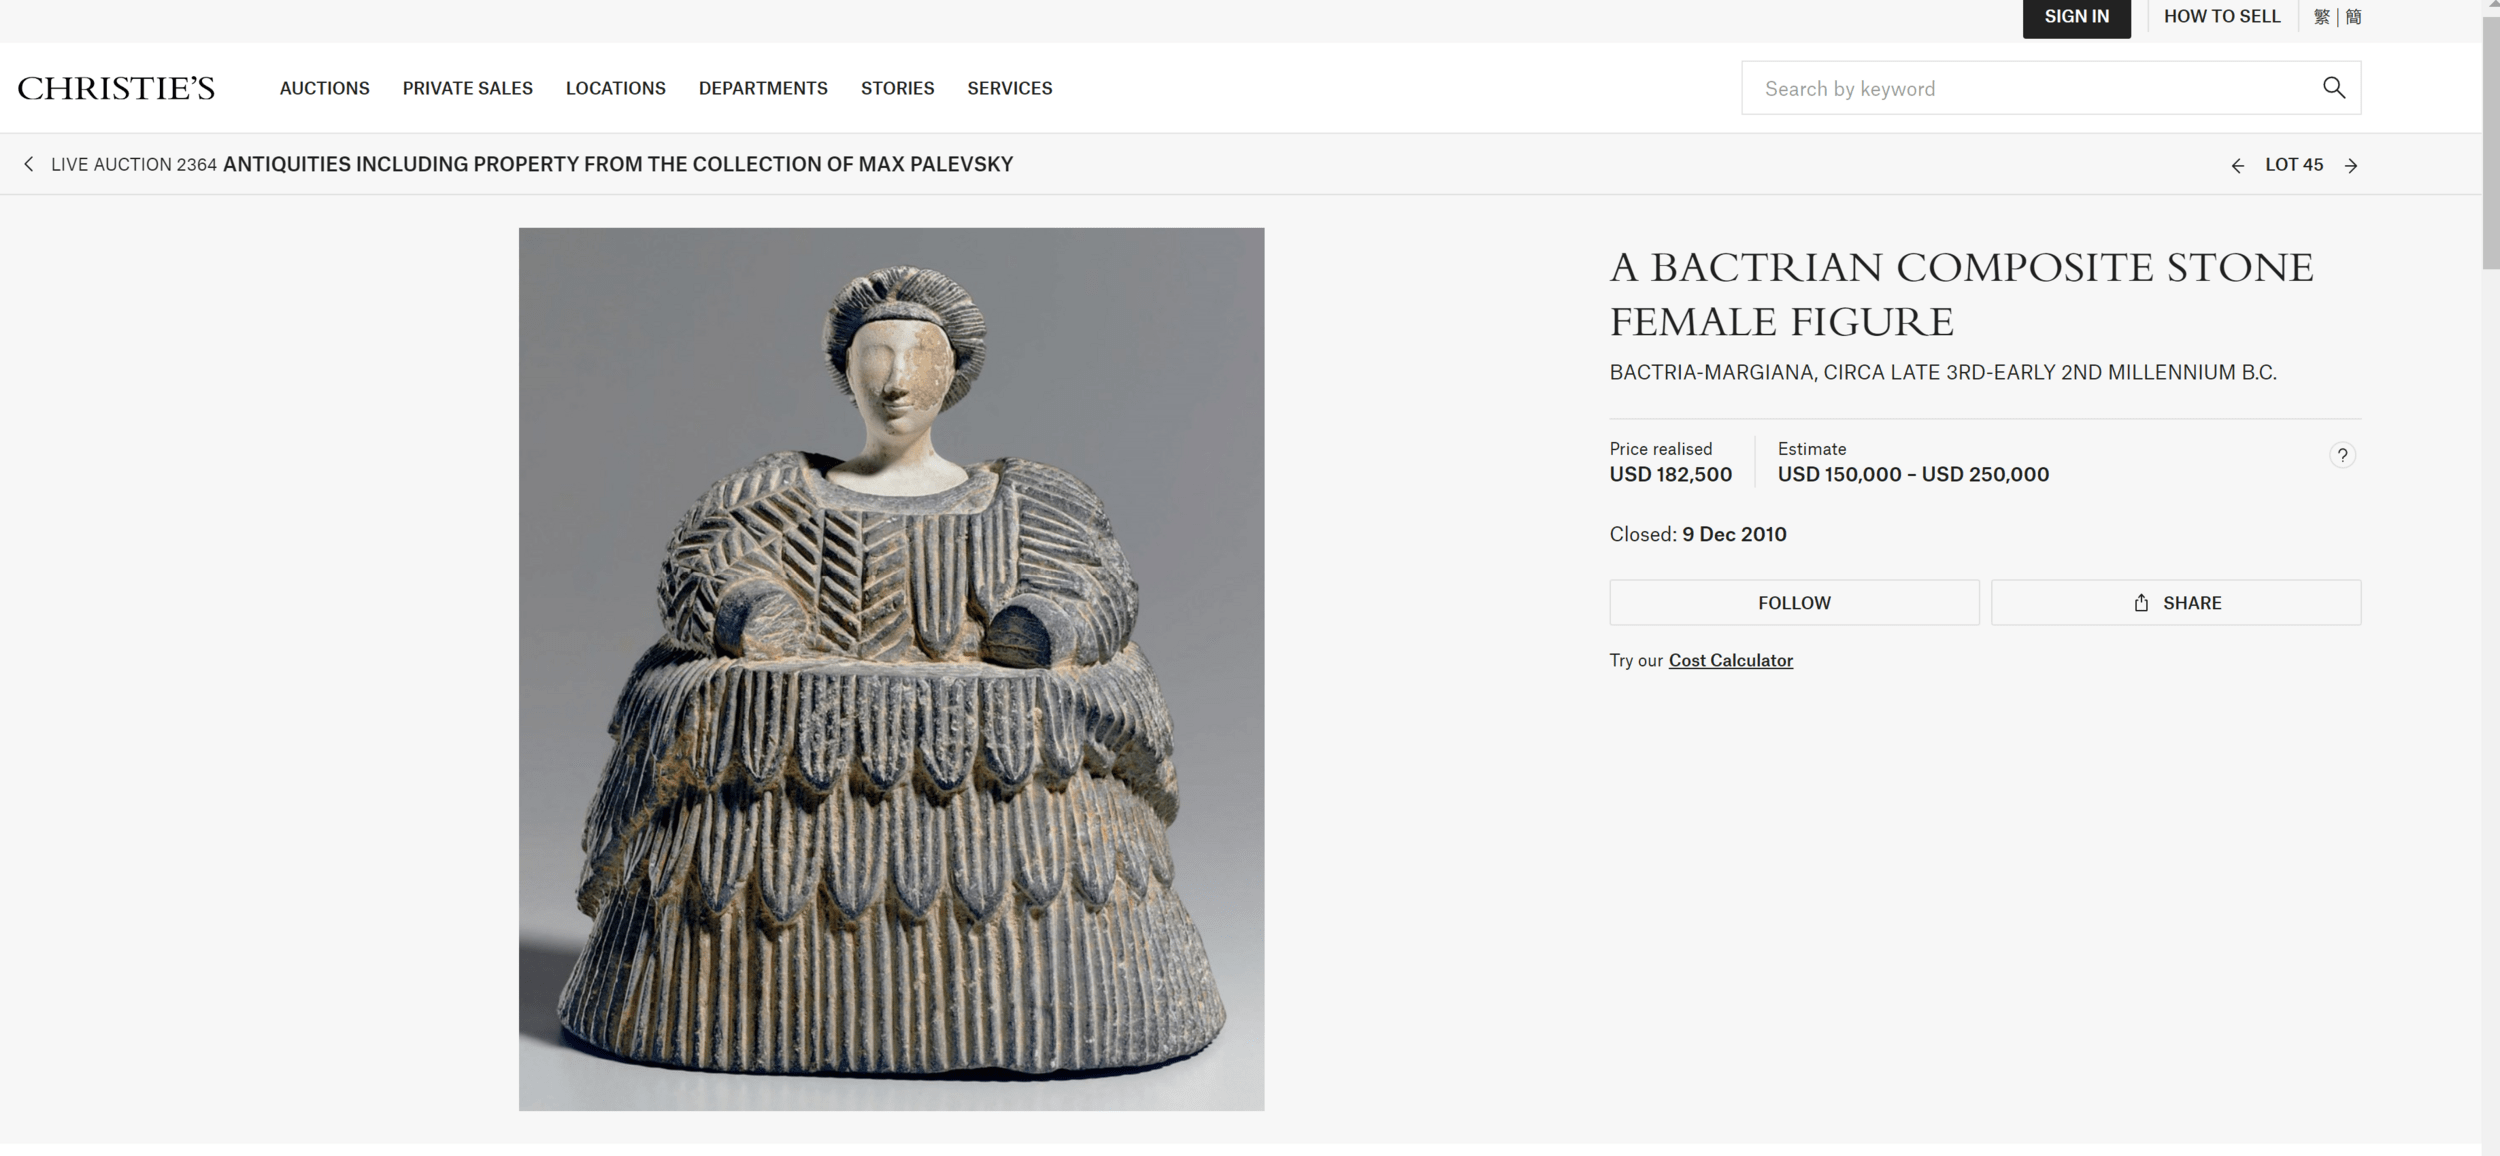
Task: Click the search magnifier icon
Action: click(2333, 88)
